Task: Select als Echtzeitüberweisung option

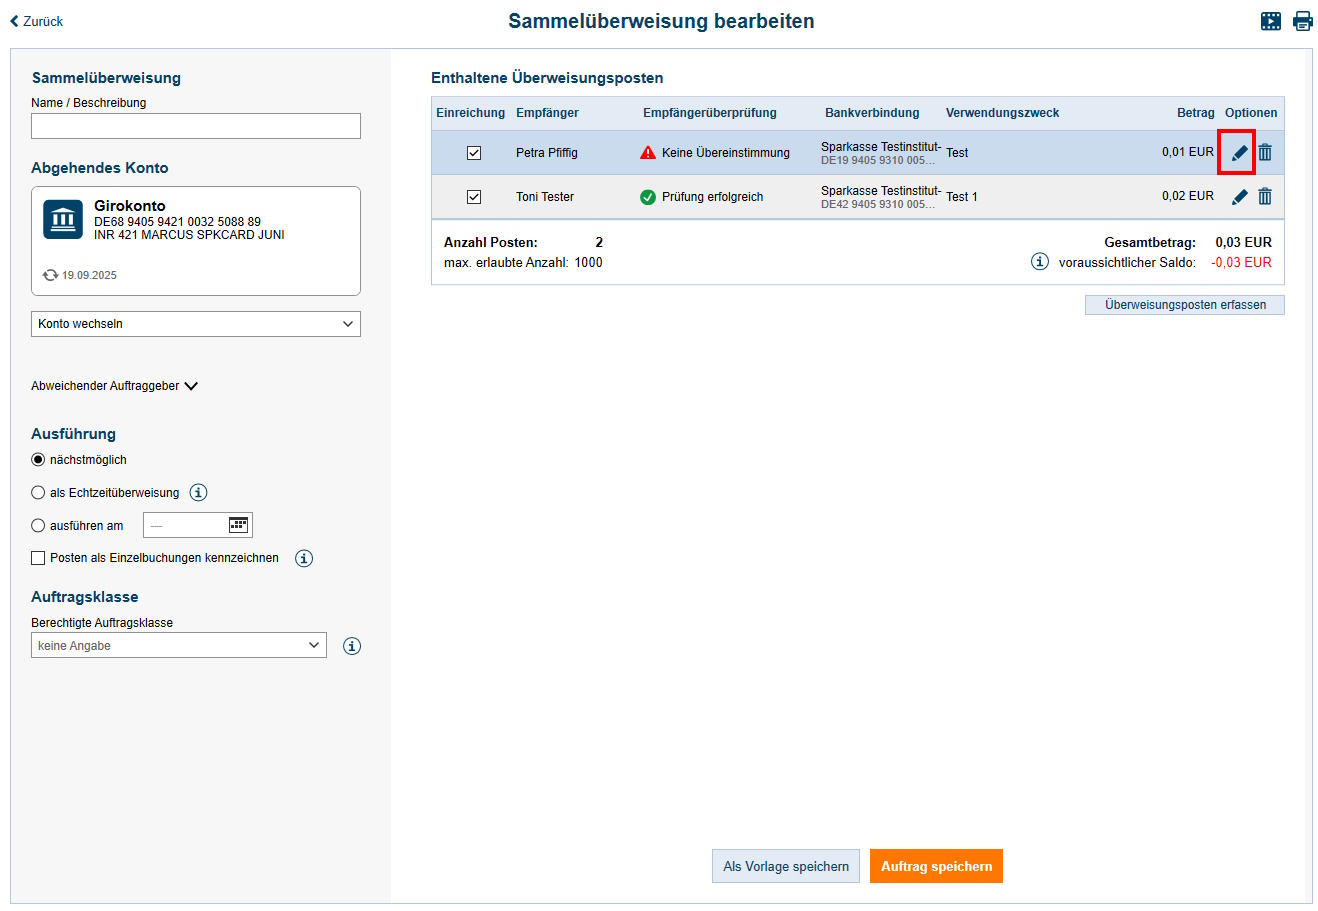Action: coord(37,492)
